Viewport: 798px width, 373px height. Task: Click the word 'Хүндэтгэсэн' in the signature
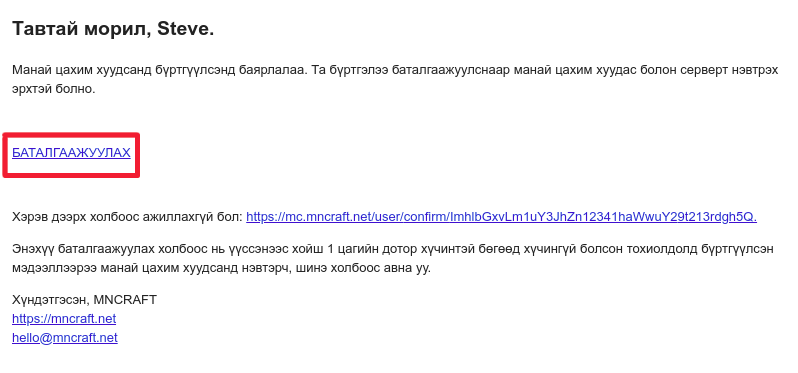pos(51,300)
